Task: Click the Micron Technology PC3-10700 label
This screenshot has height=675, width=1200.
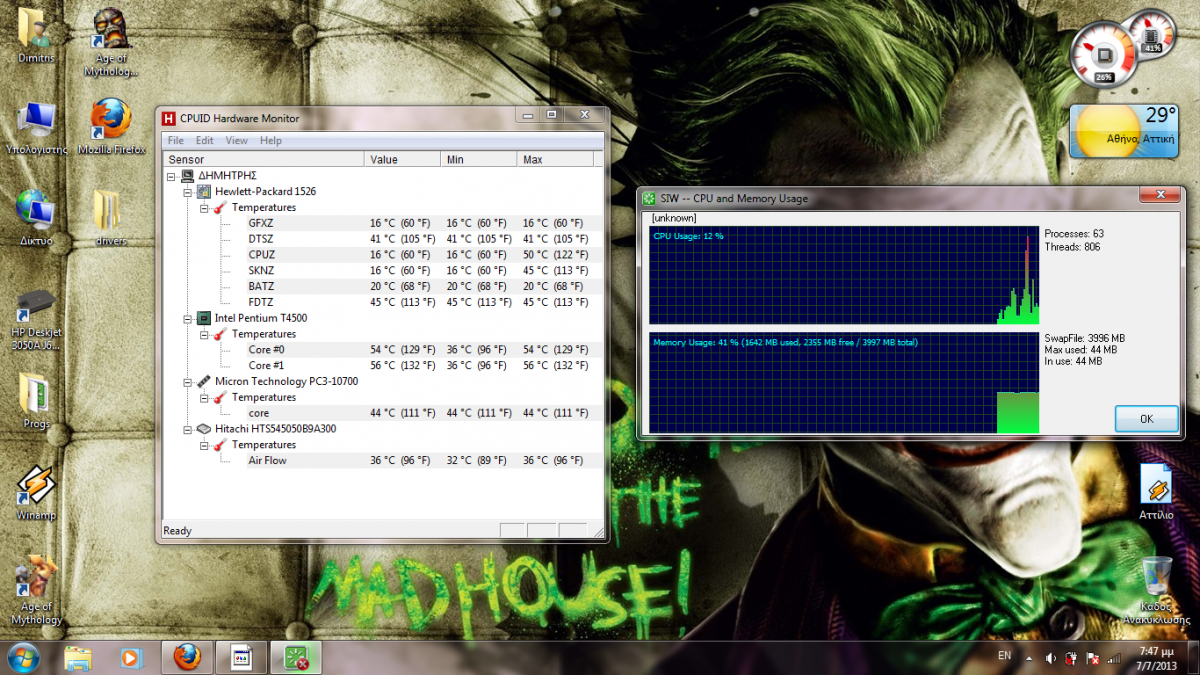Action: pos(286,381)
